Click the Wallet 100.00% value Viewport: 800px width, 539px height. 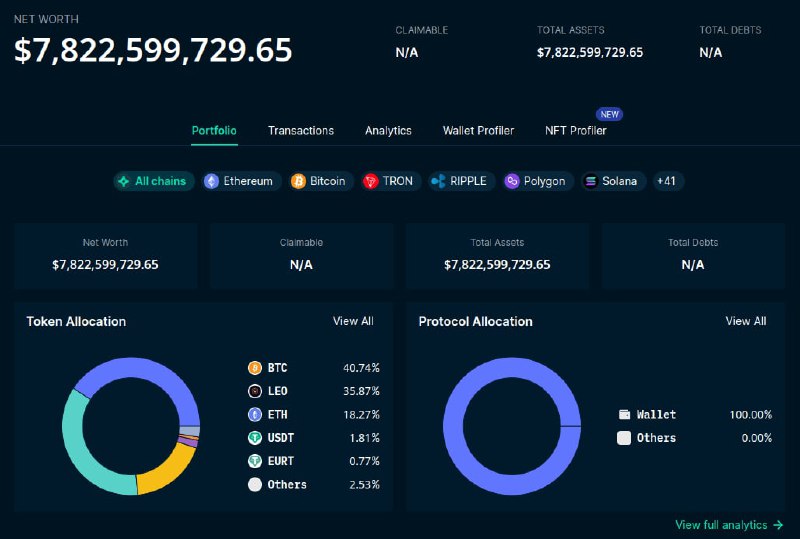pyautogui.click(x=751, y=414)
